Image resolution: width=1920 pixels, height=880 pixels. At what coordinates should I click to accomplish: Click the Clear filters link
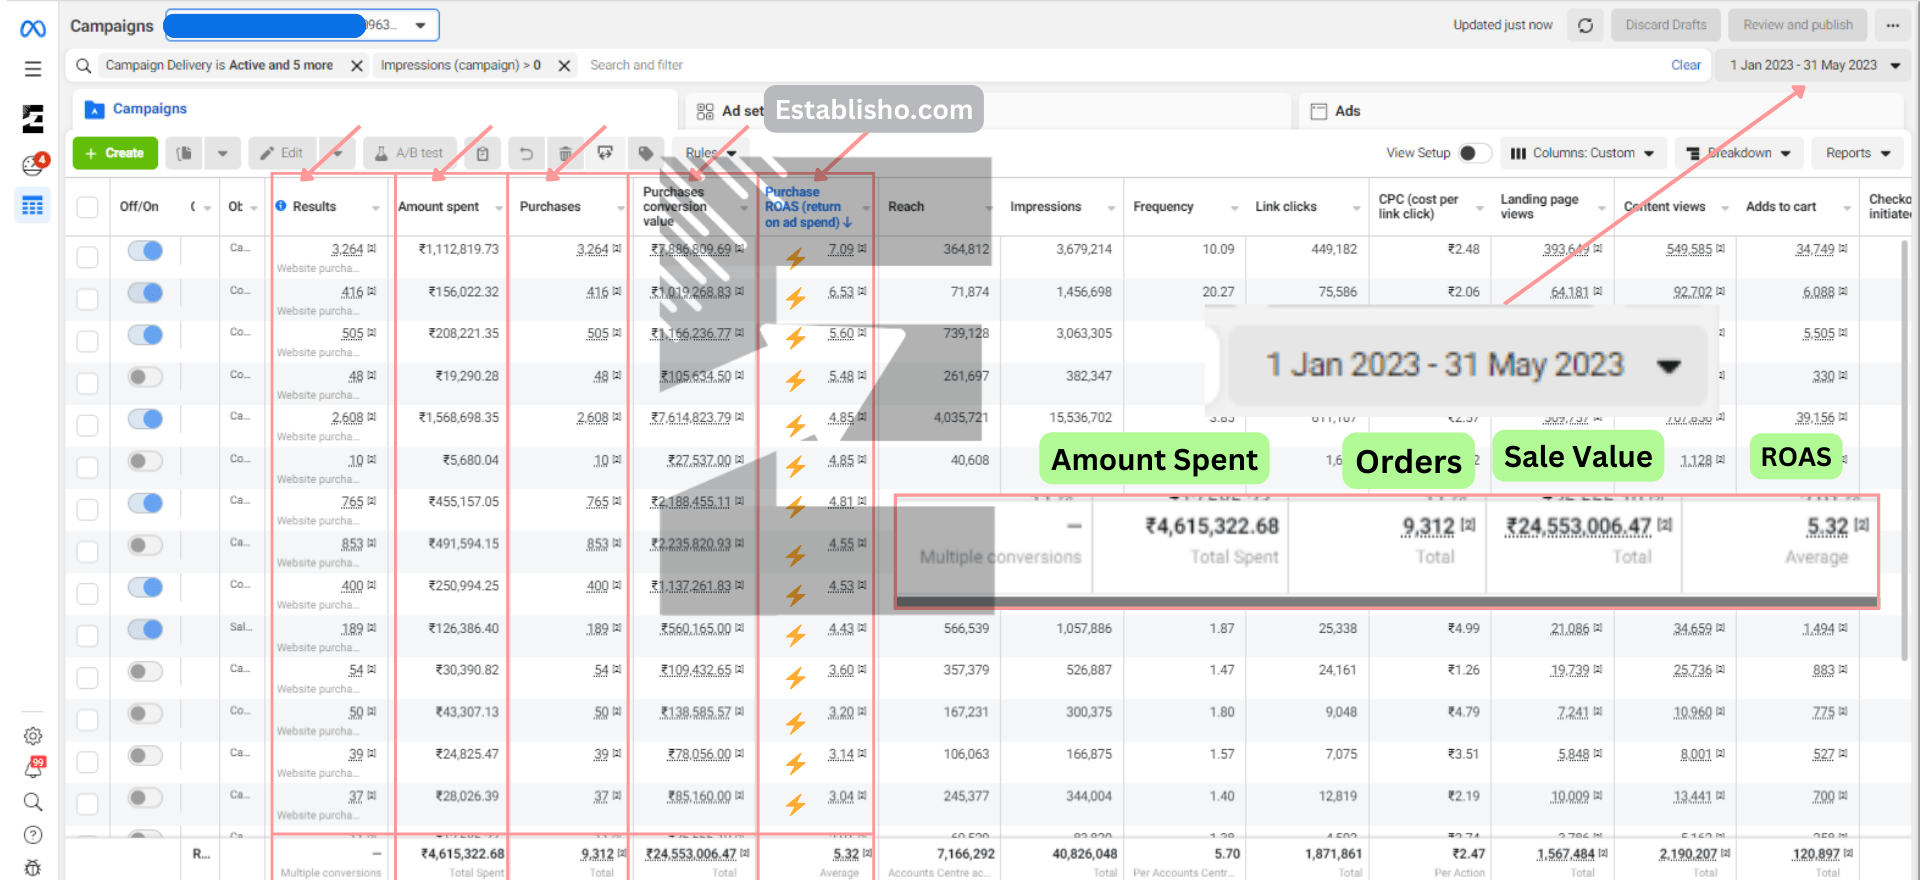click(1685, 65)
